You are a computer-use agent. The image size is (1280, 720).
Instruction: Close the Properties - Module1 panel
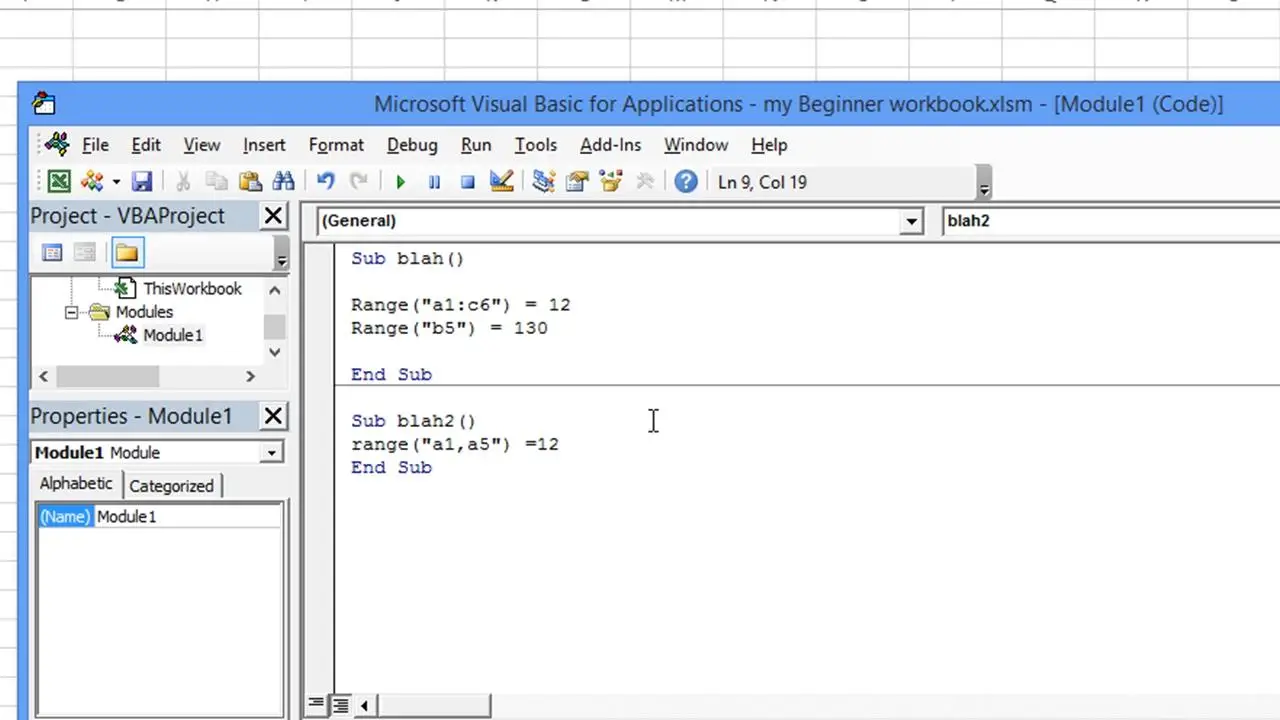[x=273, y=416]
